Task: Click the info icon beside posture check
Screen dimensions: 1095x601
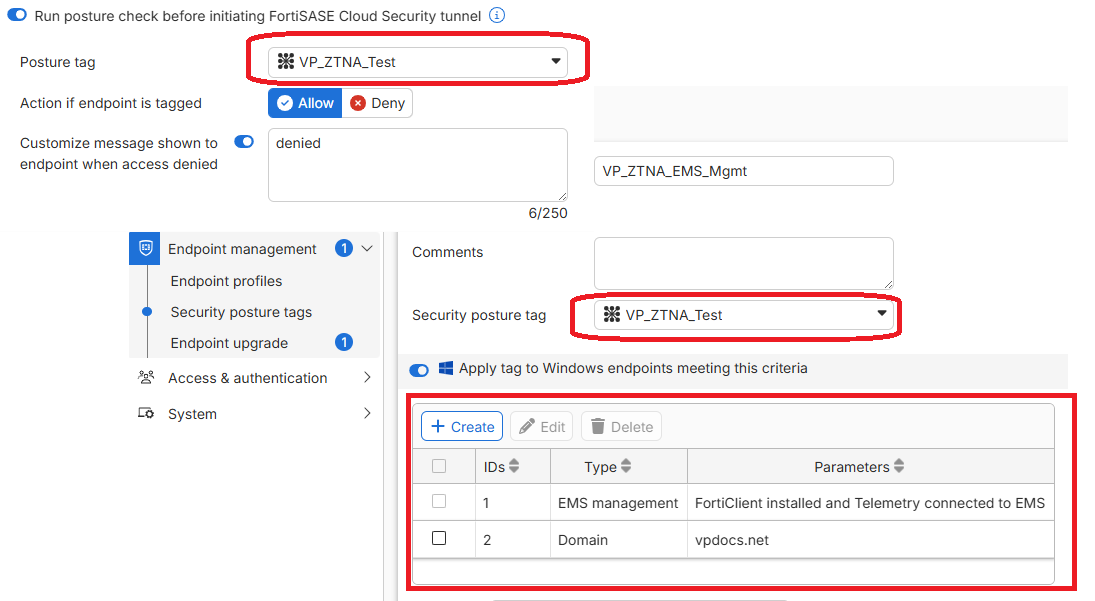Action: 497,15
